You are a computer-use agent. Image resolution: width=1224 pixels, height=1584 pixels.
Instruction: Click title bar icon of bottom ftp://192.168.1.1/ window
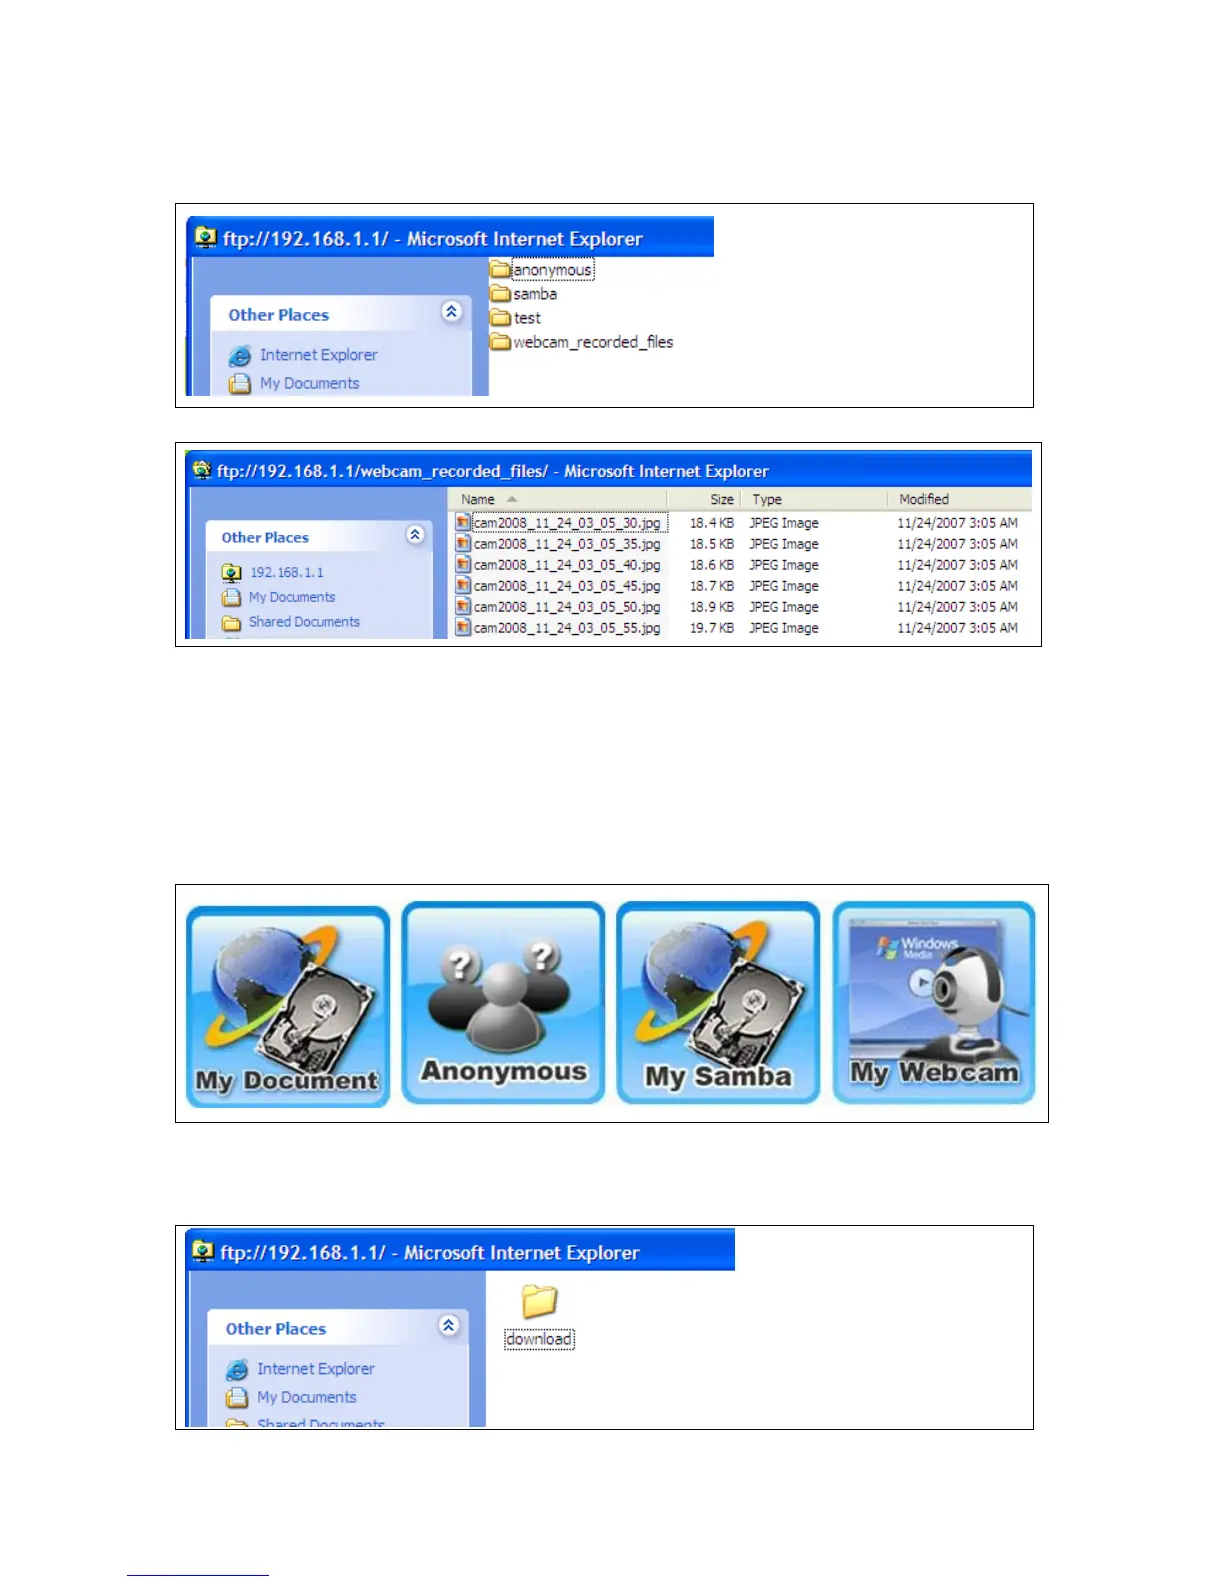203,1251
